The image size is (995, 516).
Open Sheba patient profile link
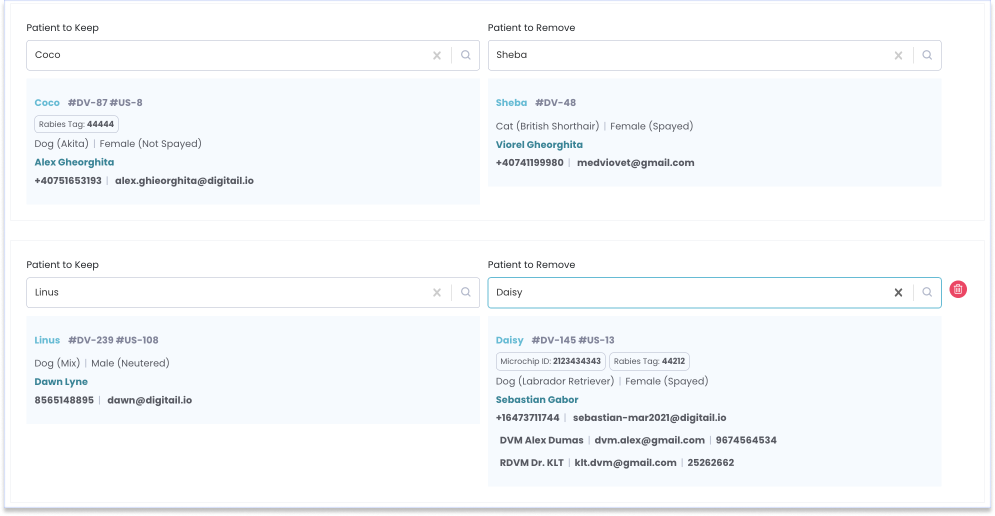511,103
